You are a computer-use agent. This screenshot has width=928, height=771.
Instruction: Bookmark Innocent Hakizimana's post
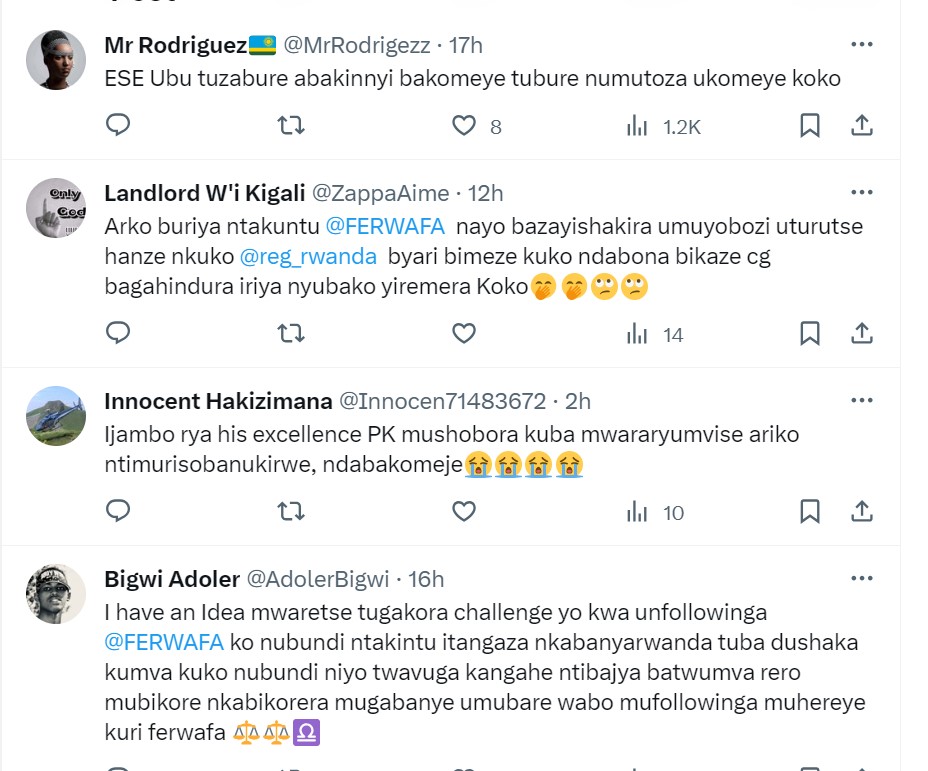[810, 512]
